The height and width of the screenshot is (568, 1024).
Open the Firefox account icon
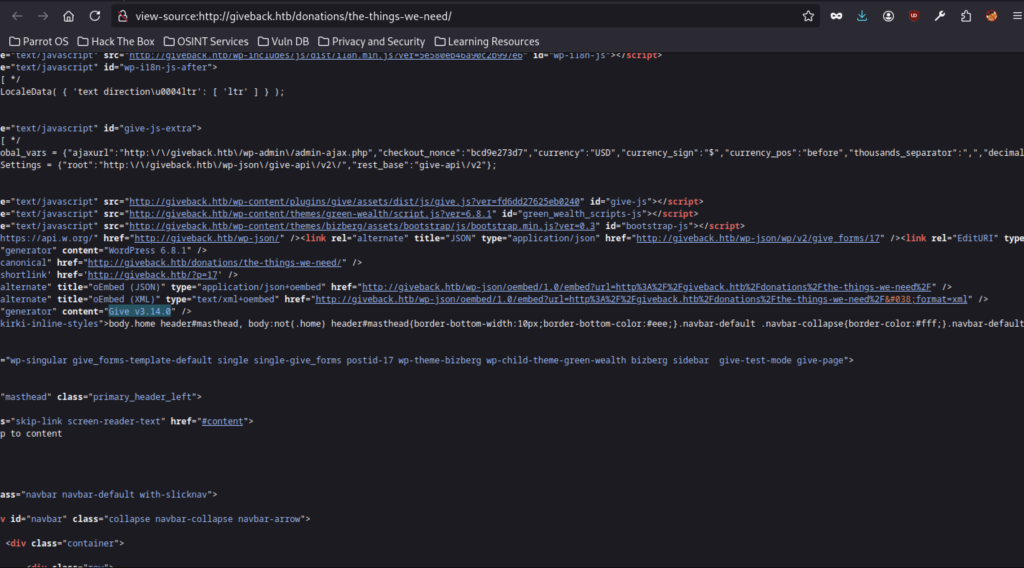point(887,16)
